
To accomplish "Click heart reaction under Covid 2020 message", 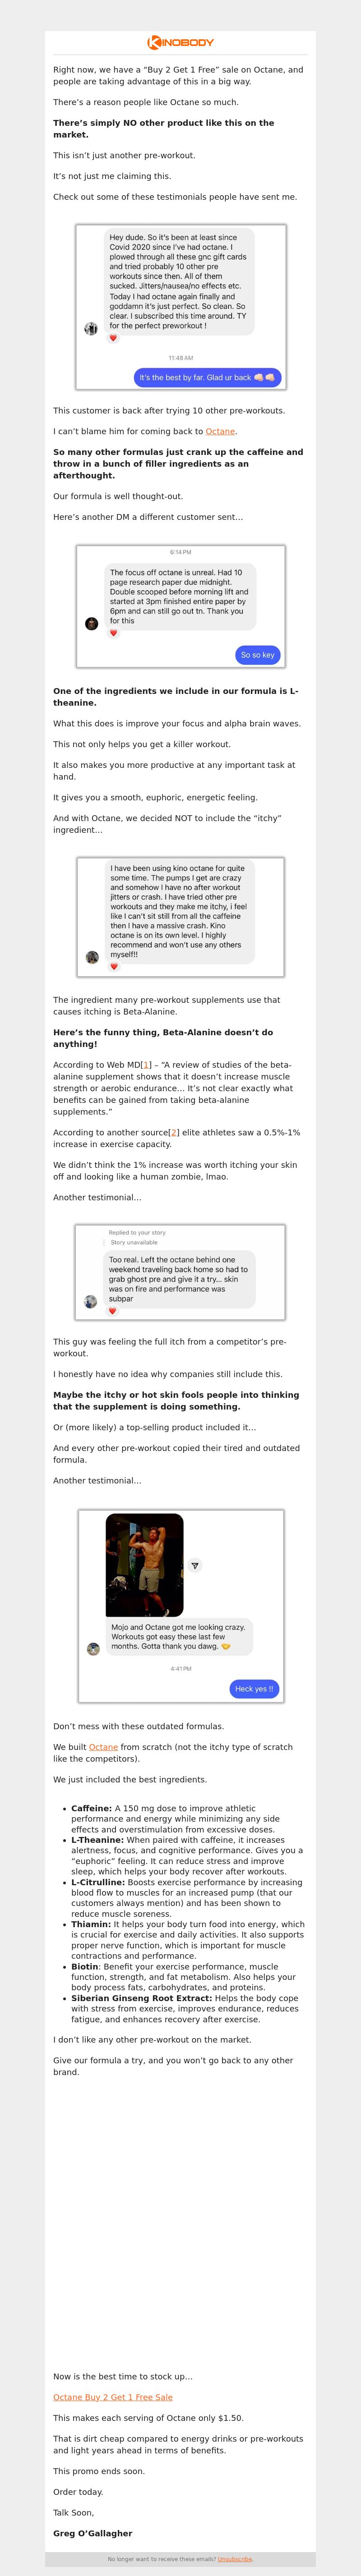I will click(113, 338).
